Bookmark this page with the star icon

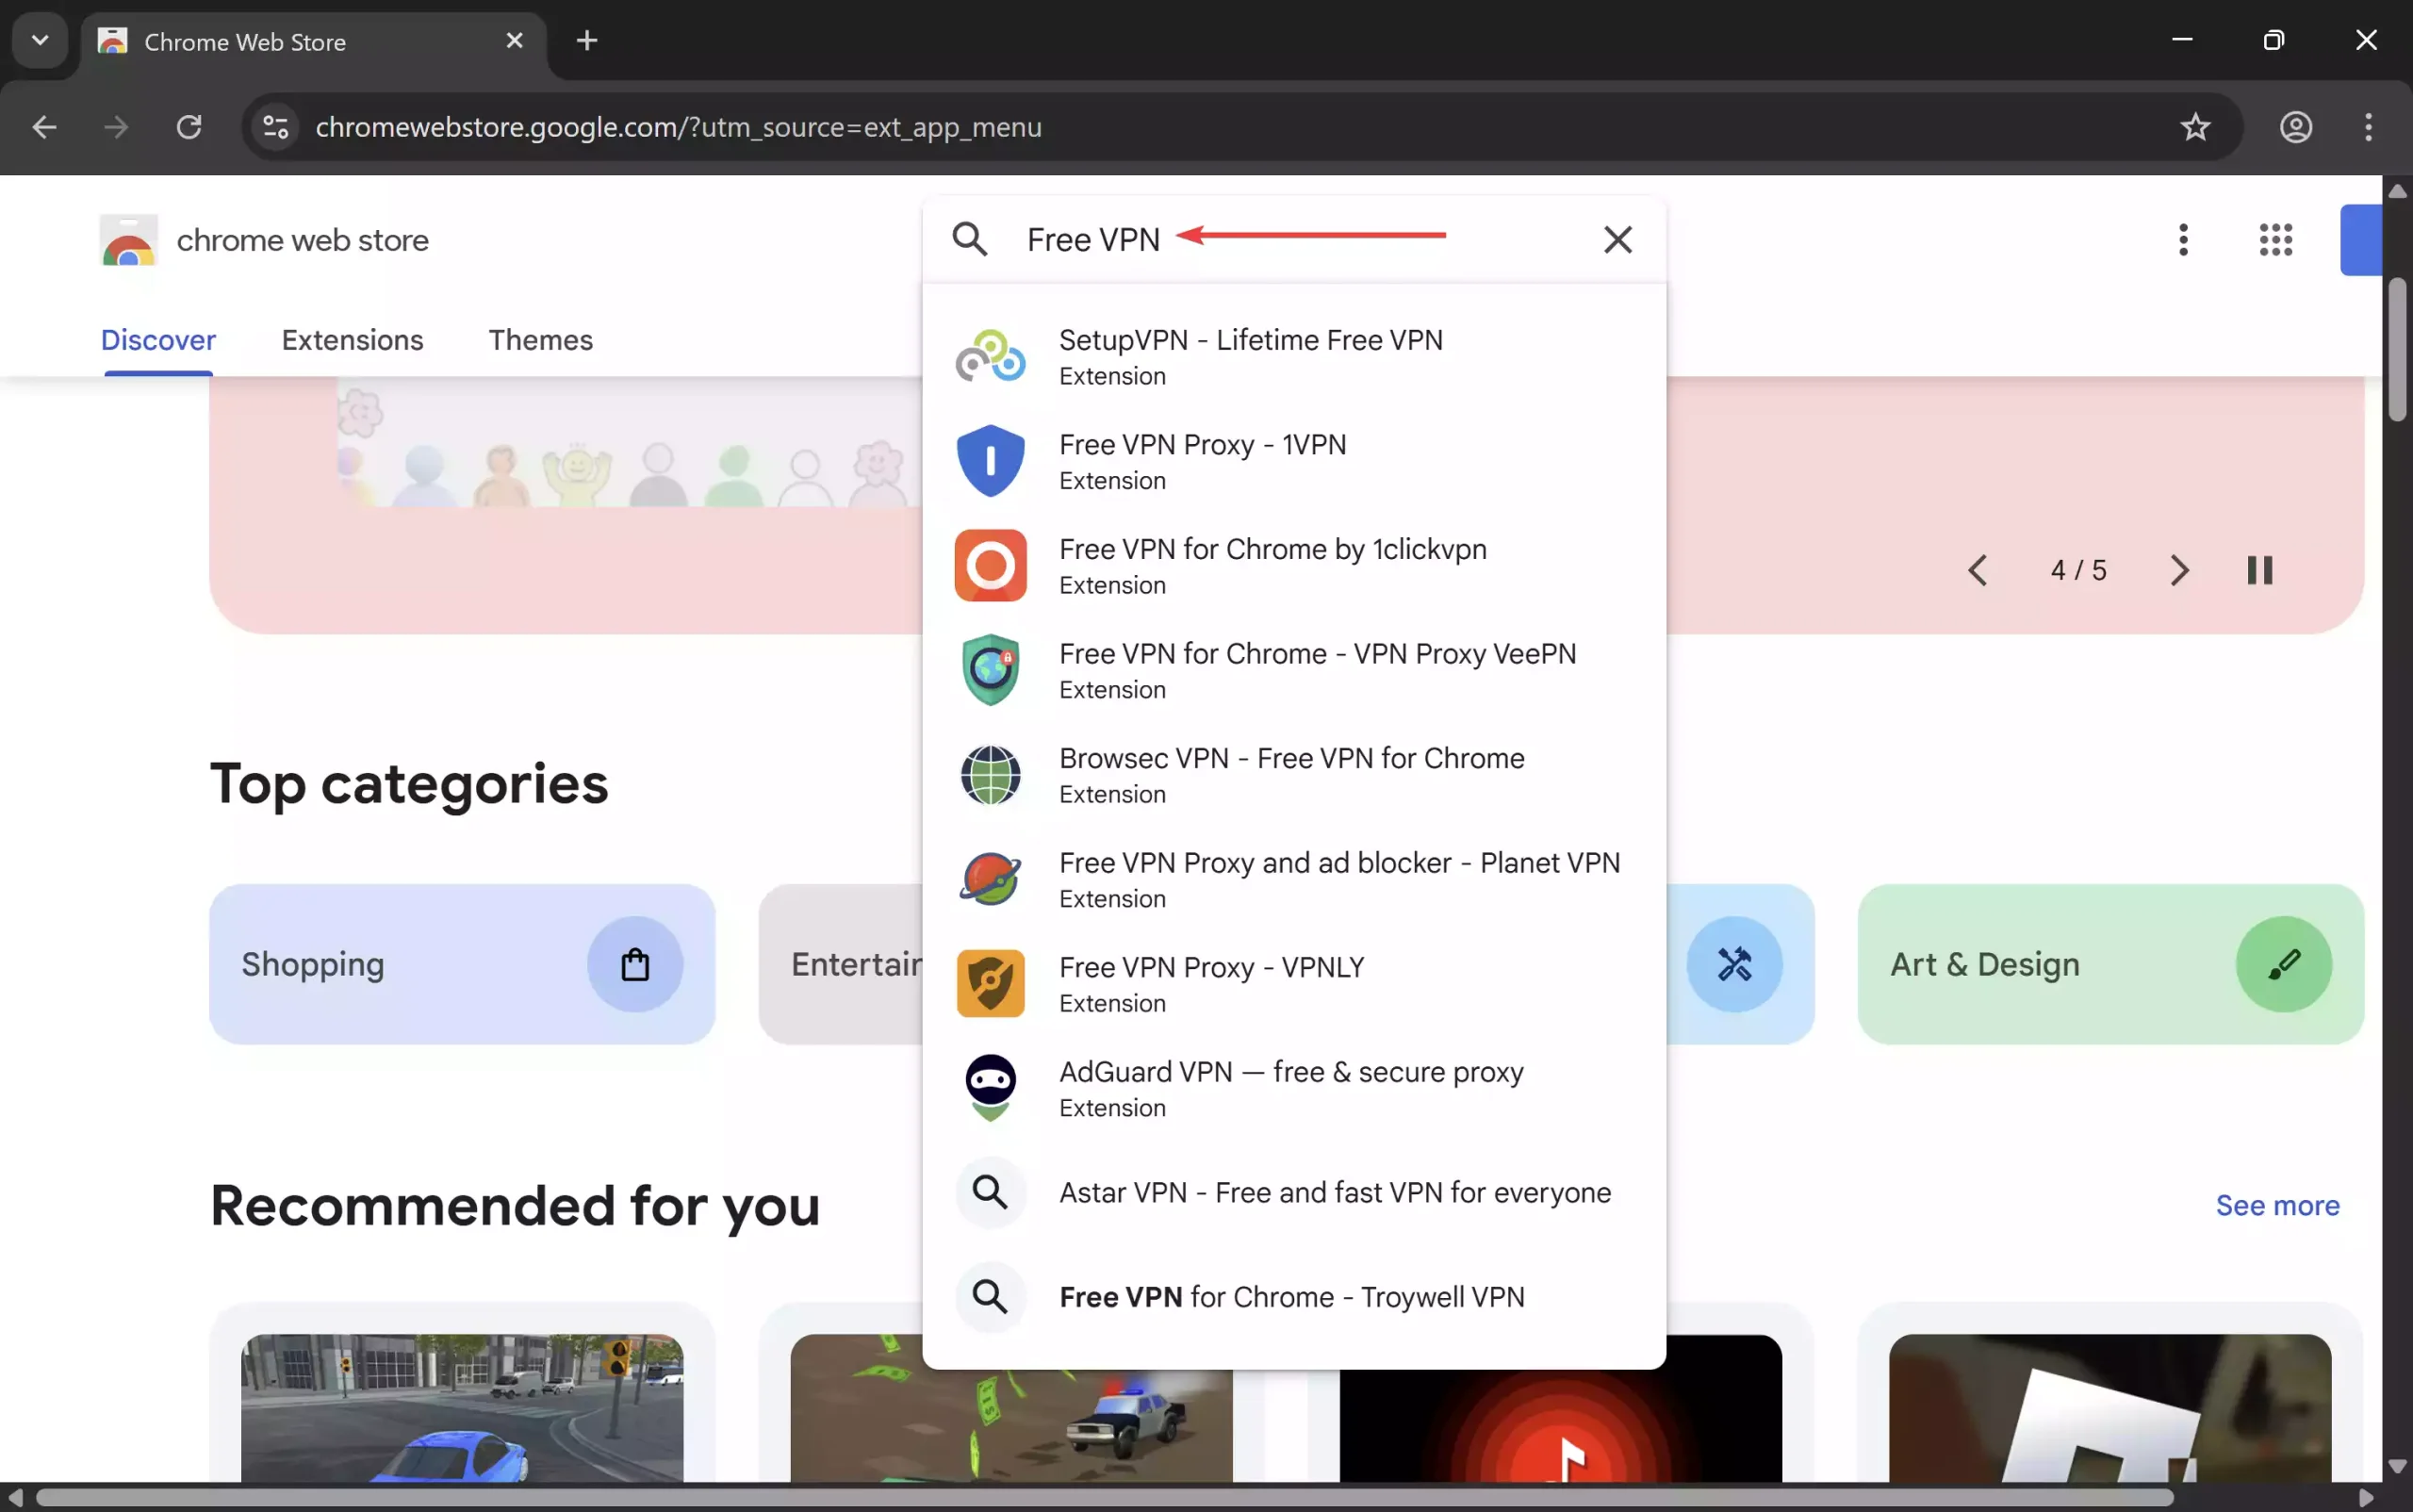pos(2196,127)
